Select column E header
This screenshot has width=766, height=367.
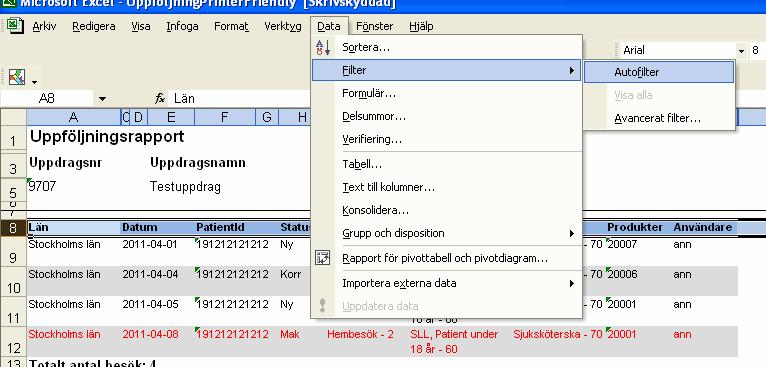(171, 117)
